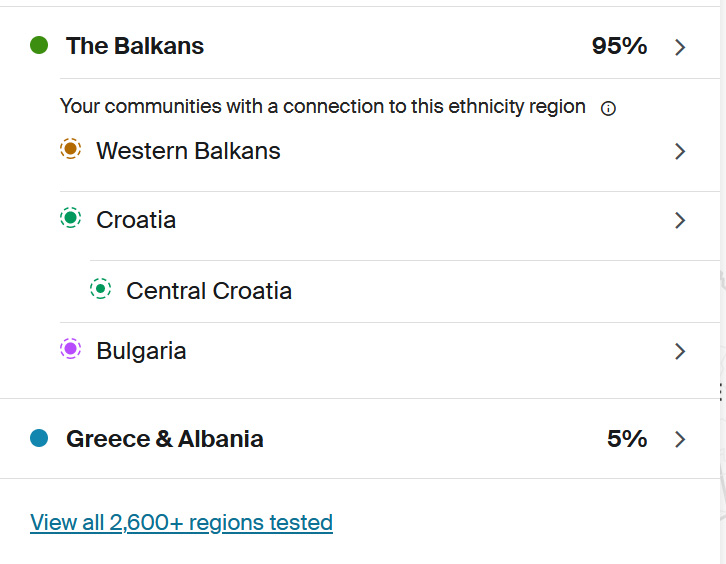This screenshot has width=726, height=564.
Task: Click the Western Balkans orange community icon
Action: point(70,150)
